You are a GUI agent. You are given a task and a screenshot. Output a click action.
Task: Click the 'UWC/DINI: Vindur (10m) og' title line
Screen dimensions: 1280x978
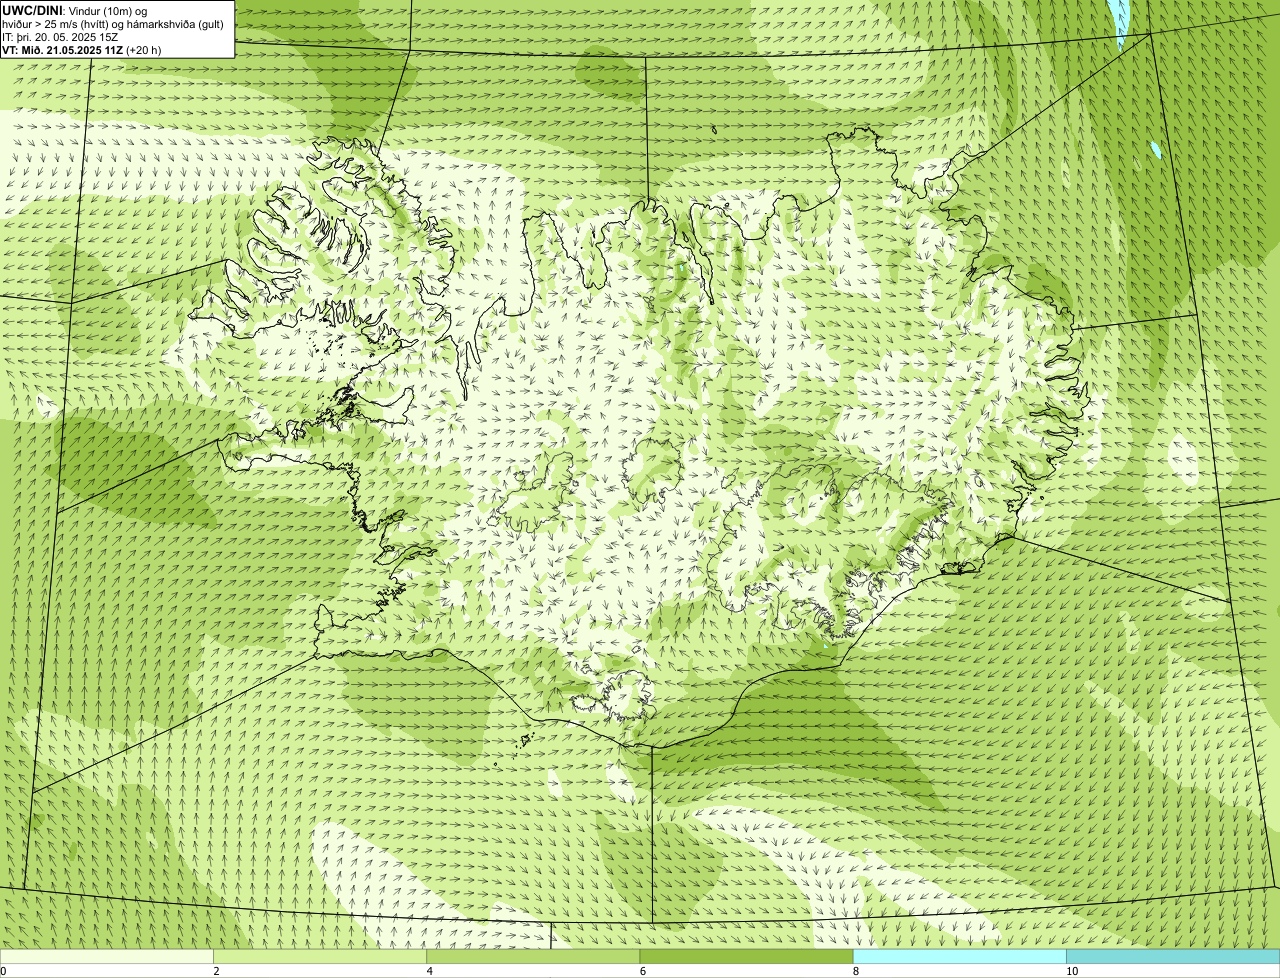pos(75,10)
